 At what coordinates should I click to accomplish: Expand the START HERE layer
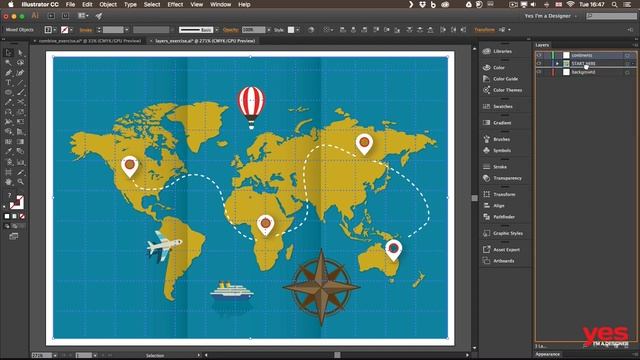[557, 64]
